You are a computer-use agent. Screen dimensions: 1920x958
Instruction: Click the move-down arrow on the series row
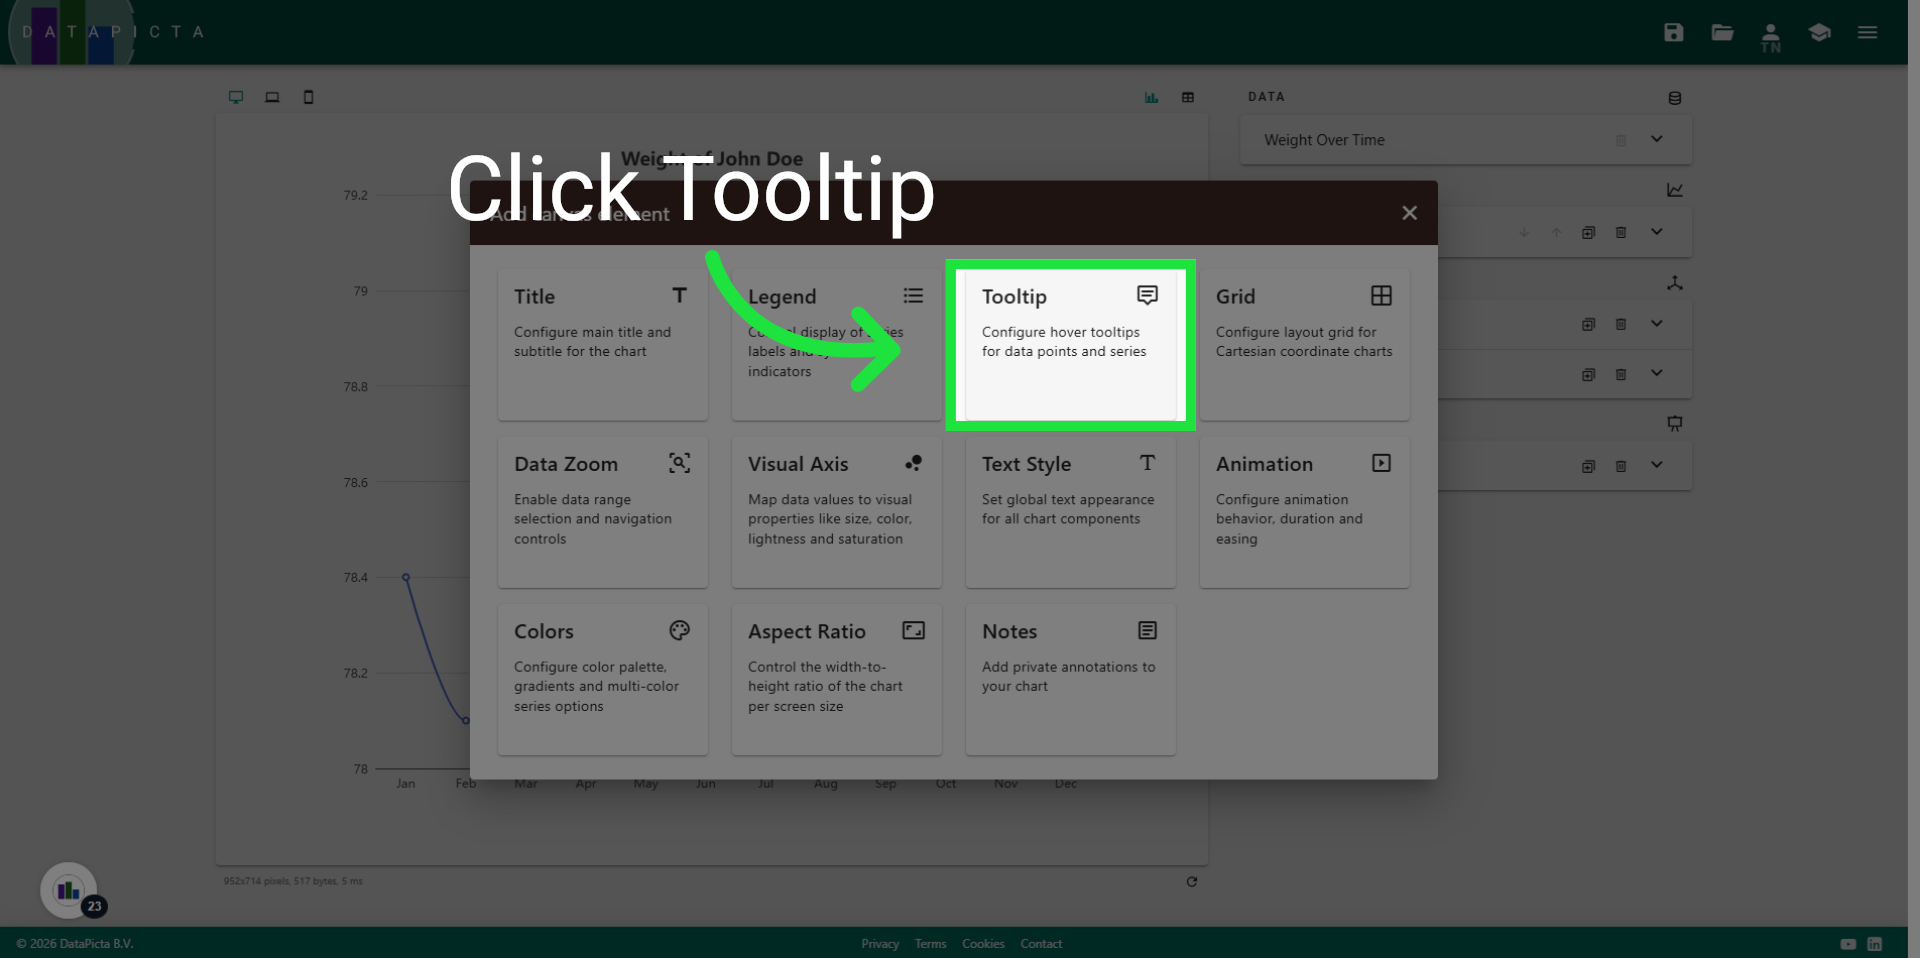pos(1523,232)
